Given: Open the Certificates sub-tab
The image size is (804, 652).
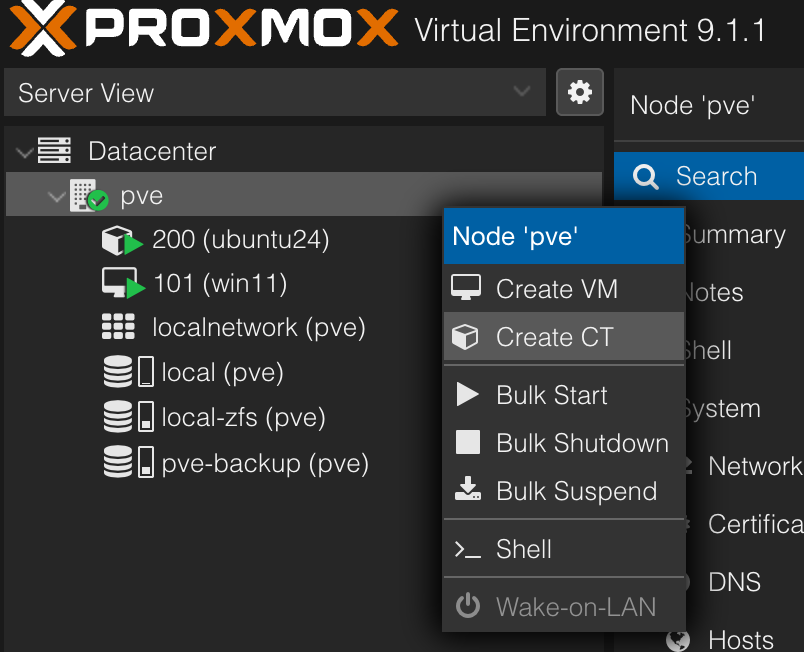Looking at the screenshot, I should (756, 524).
